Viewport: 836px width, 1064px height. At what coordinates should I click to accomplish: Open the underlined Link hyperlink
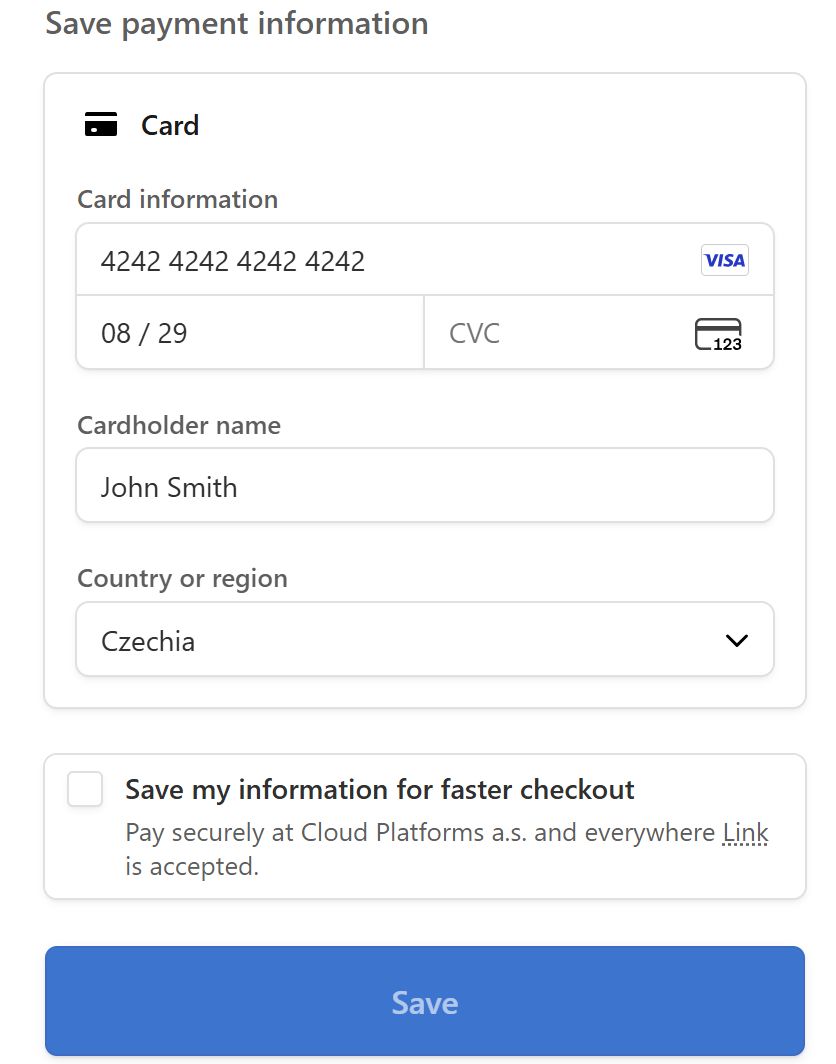tap(745, 832)
